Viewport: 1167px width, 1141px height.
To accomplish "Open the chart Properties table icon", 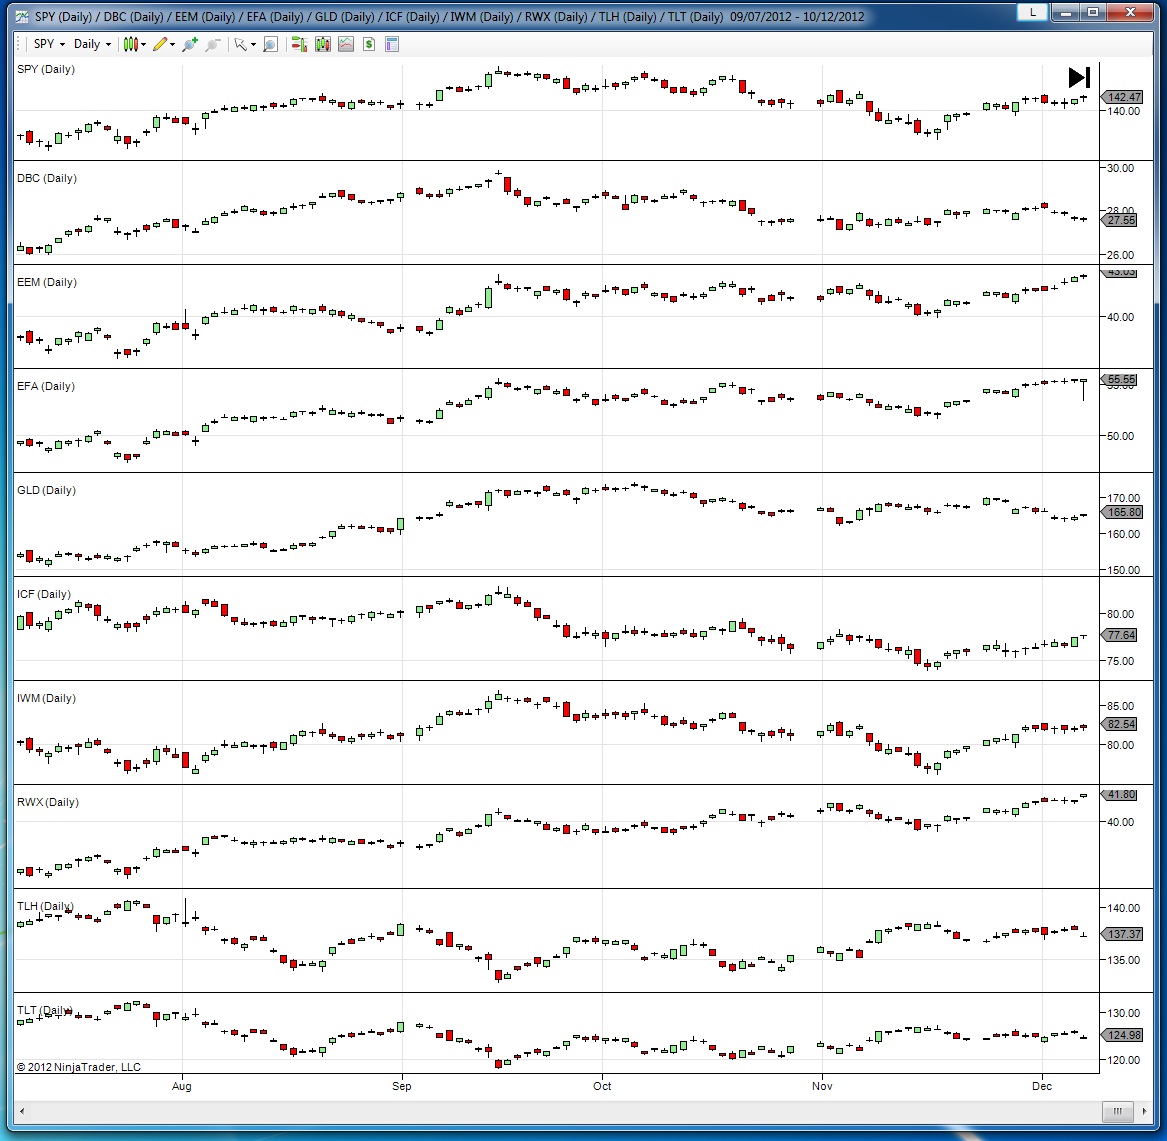I will tap(392, 45).
